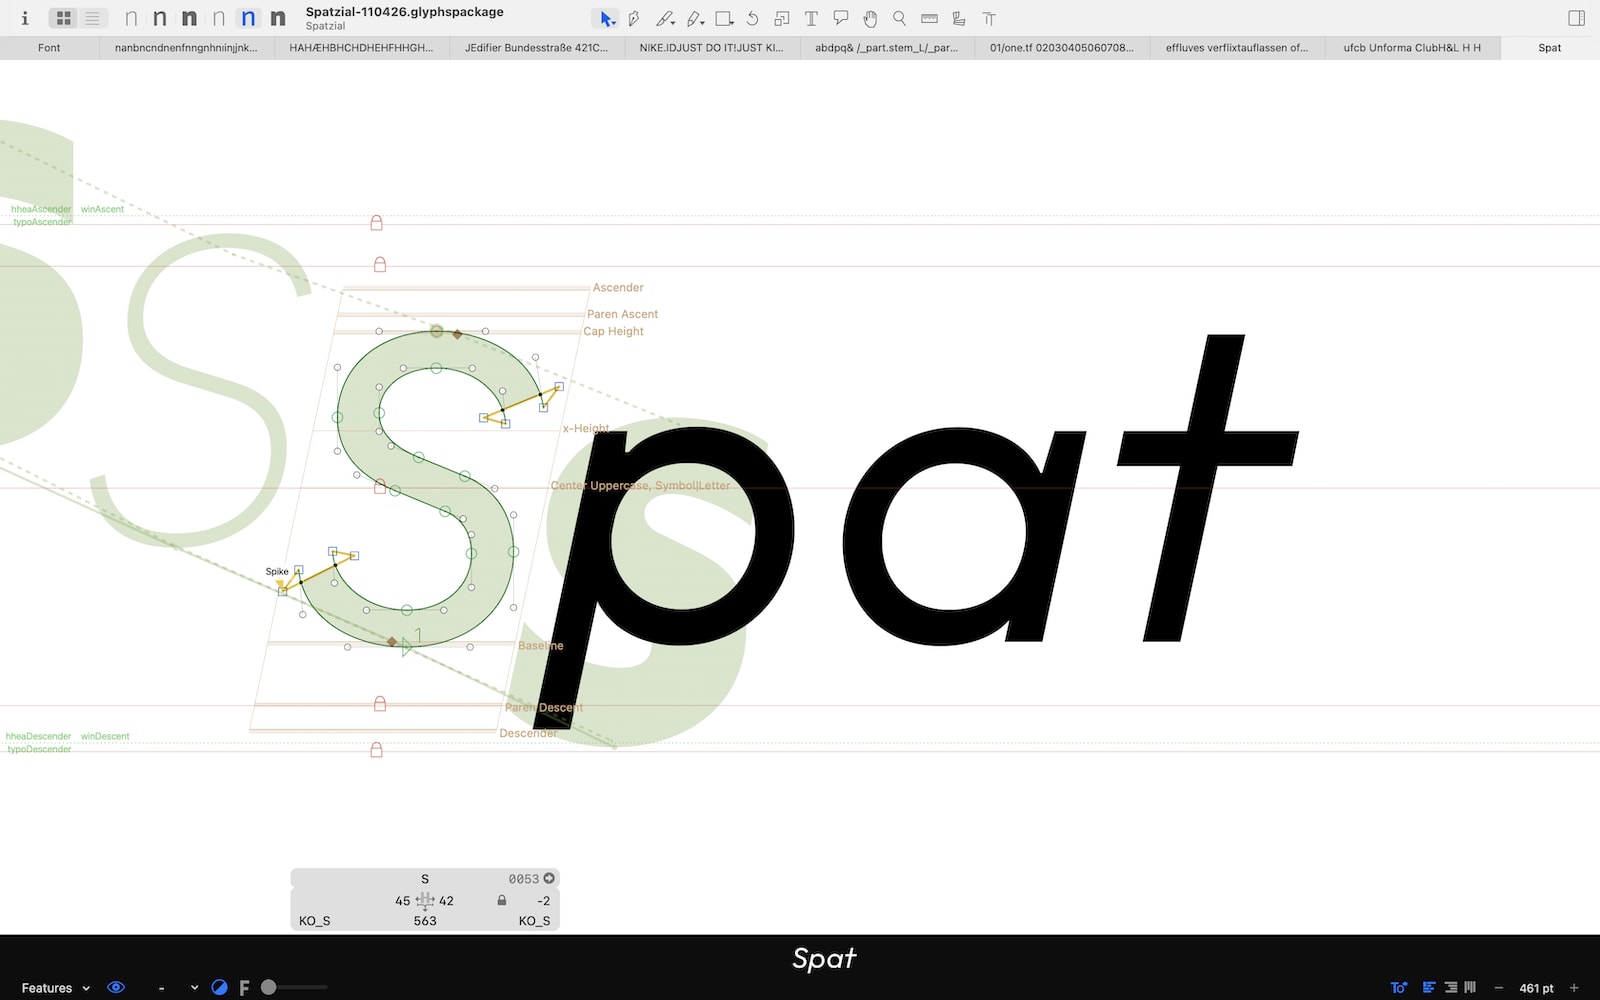Viewport: 1600px width, 1000px height.
Task: Select the Draw pen tool
Action: point(634,18)
